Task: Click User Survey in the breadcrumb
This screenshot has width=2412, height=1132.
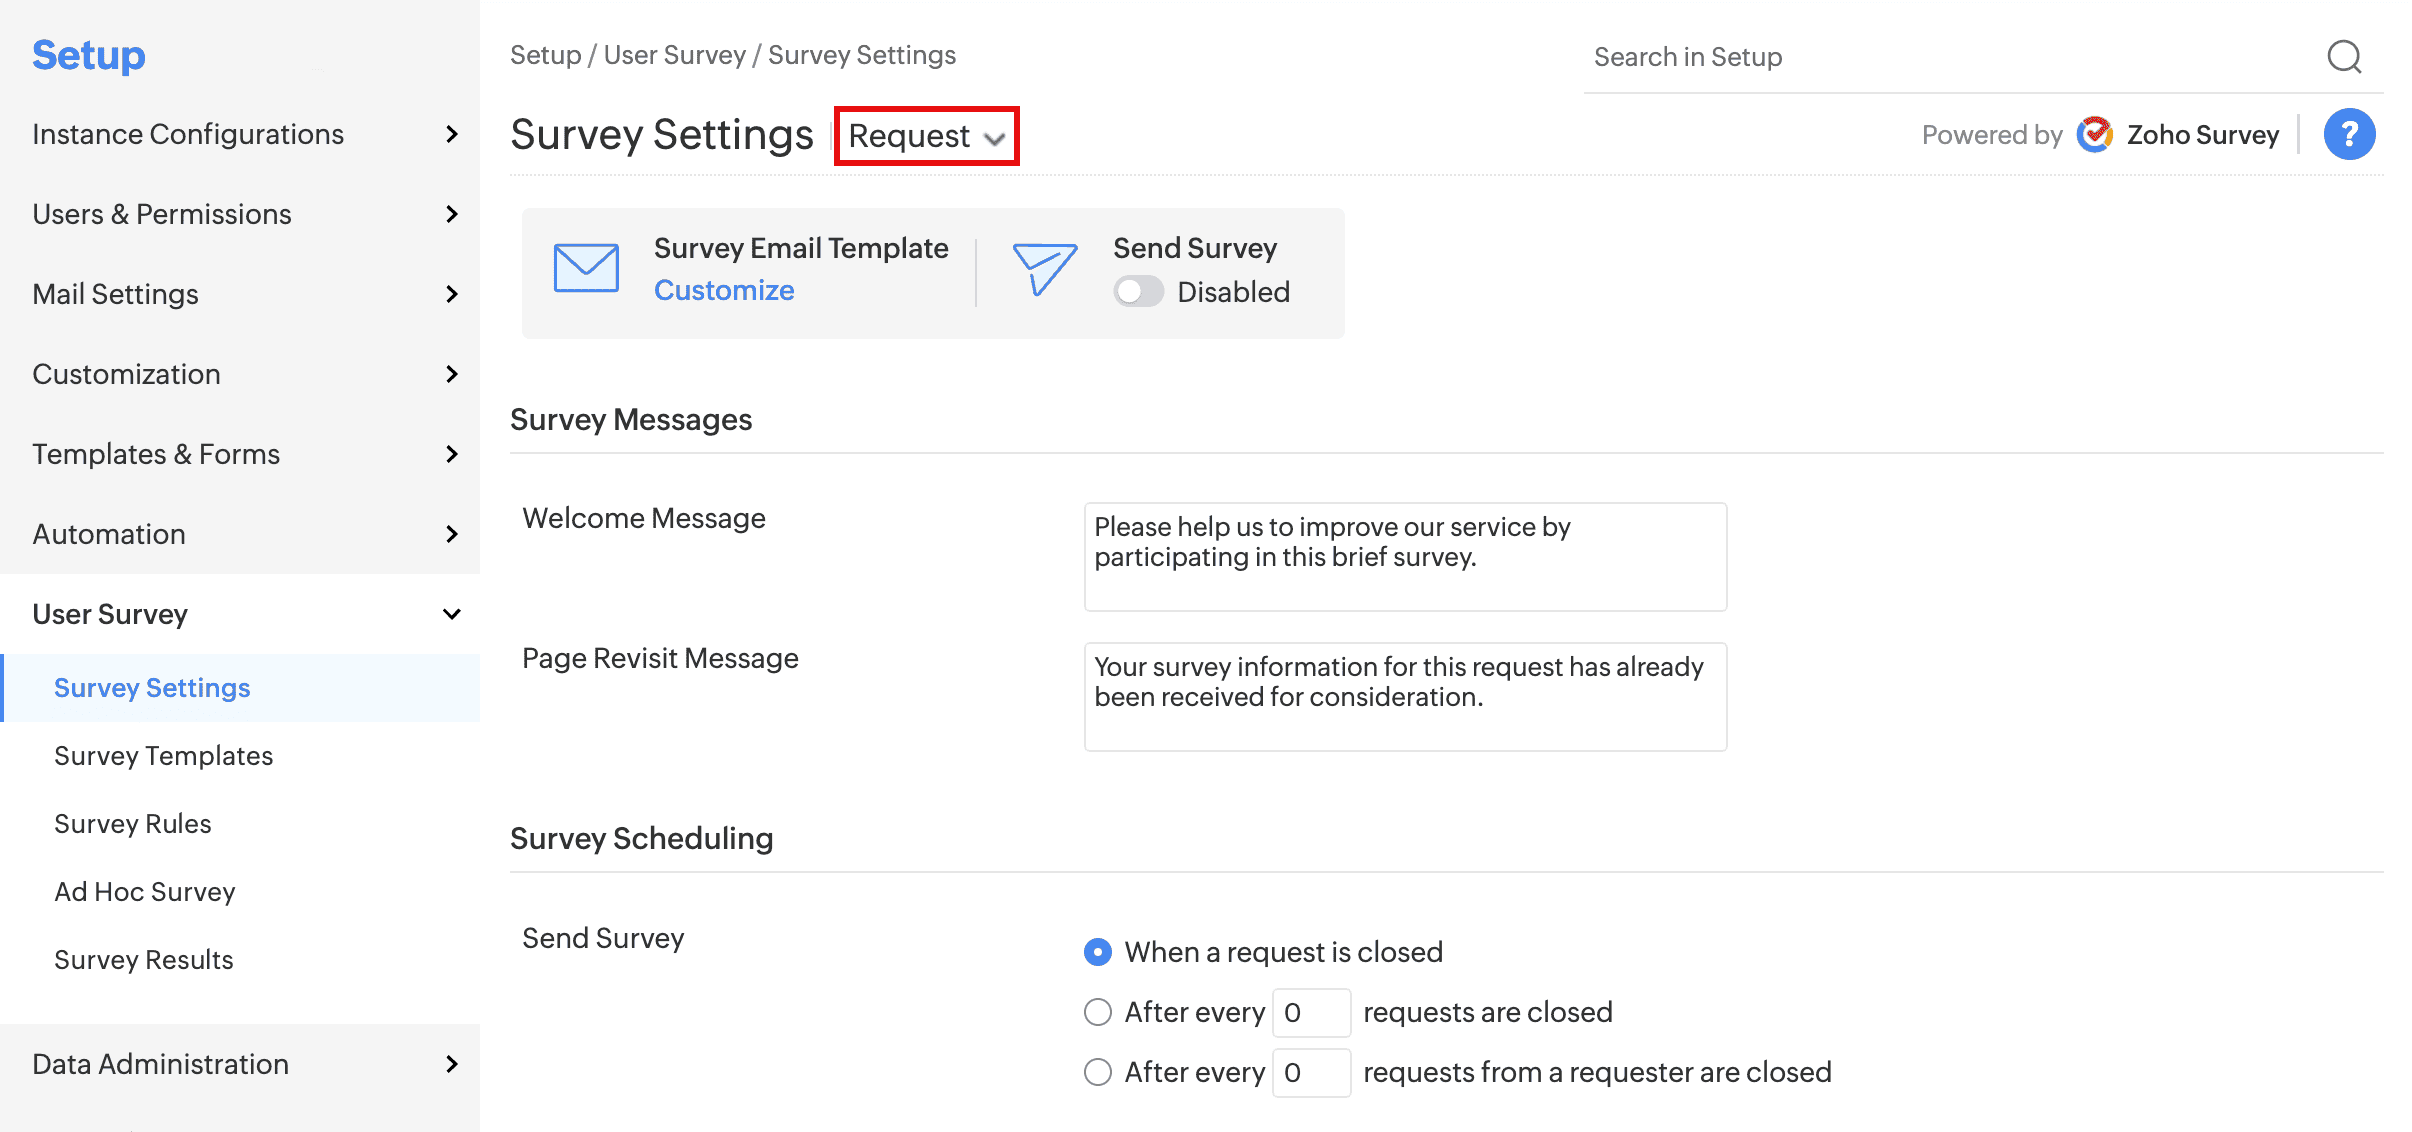Action: pos(674,55)
